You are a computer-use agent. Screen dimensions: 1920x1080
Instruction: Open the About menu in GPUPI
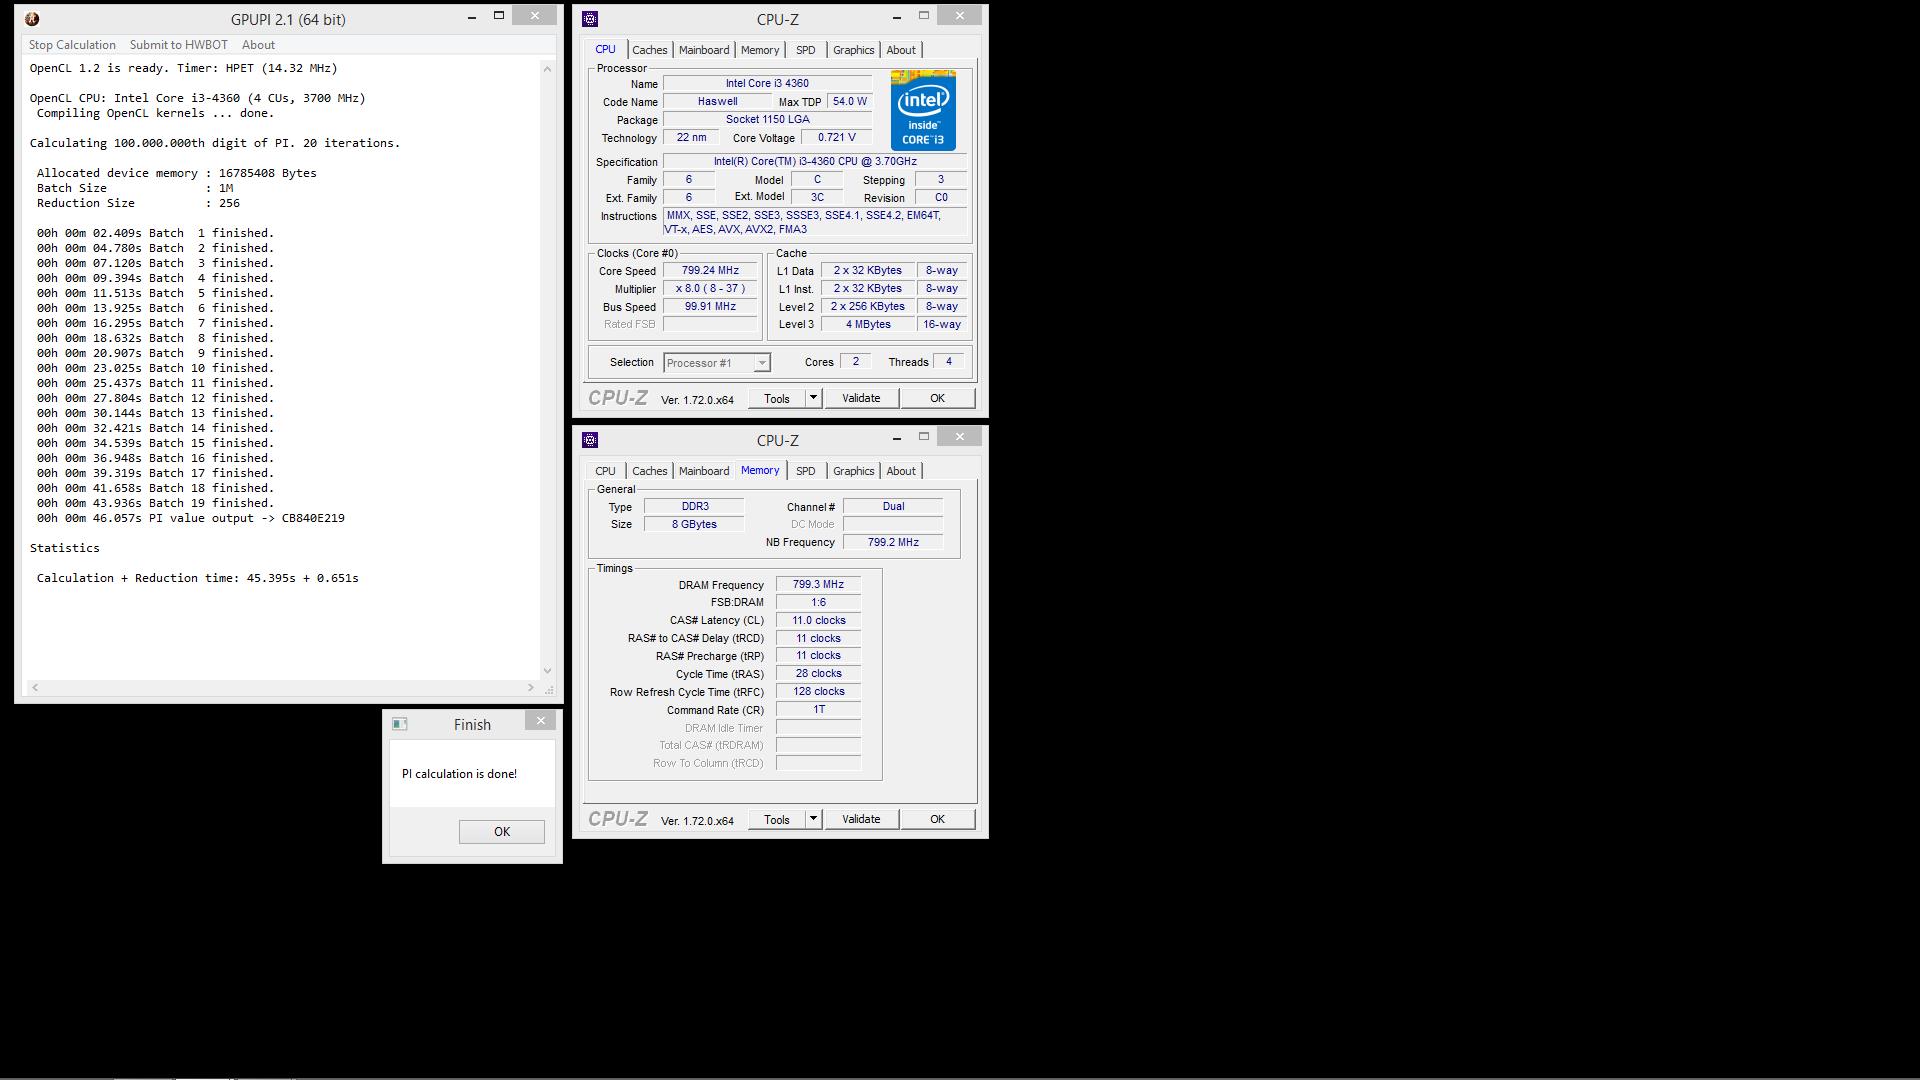click(258, 45)
